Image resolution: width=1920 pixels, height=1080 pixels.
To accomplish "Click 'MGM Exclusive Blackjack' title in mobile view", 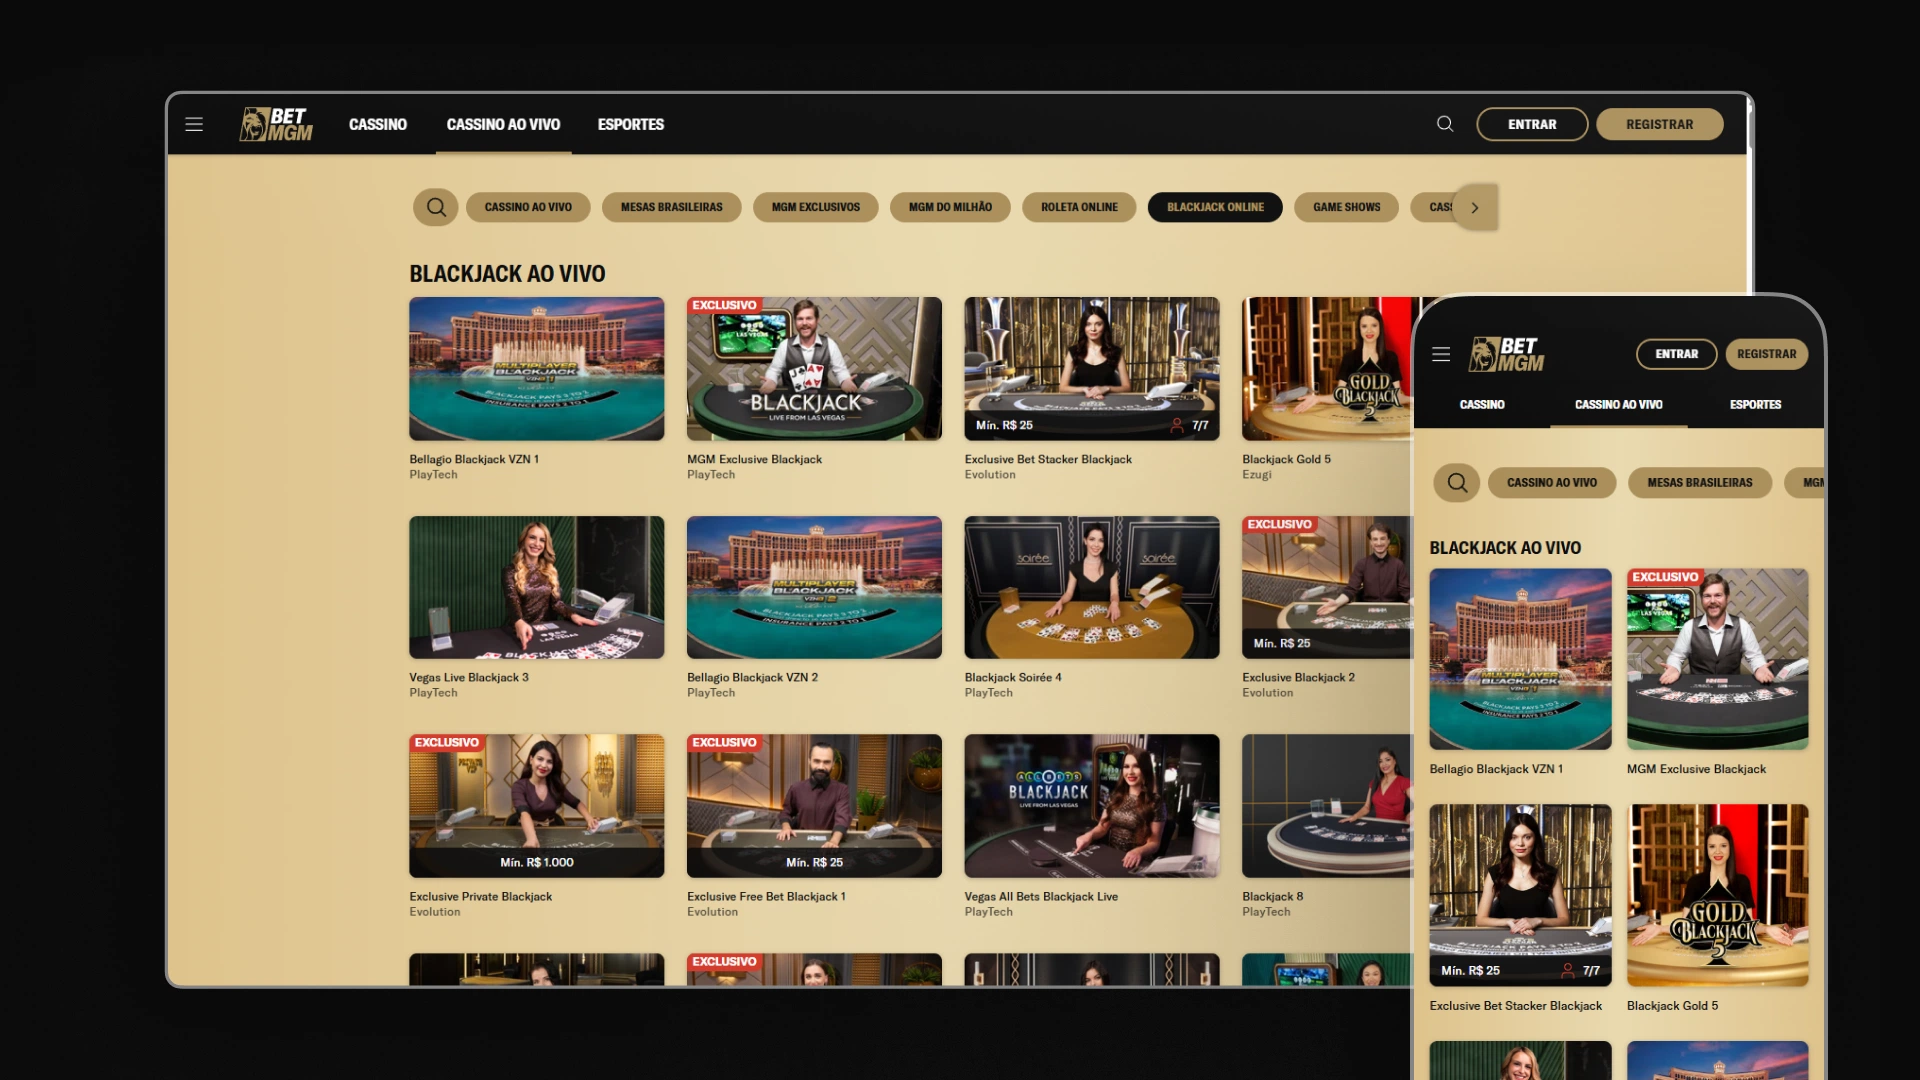I will [1696, 769].
